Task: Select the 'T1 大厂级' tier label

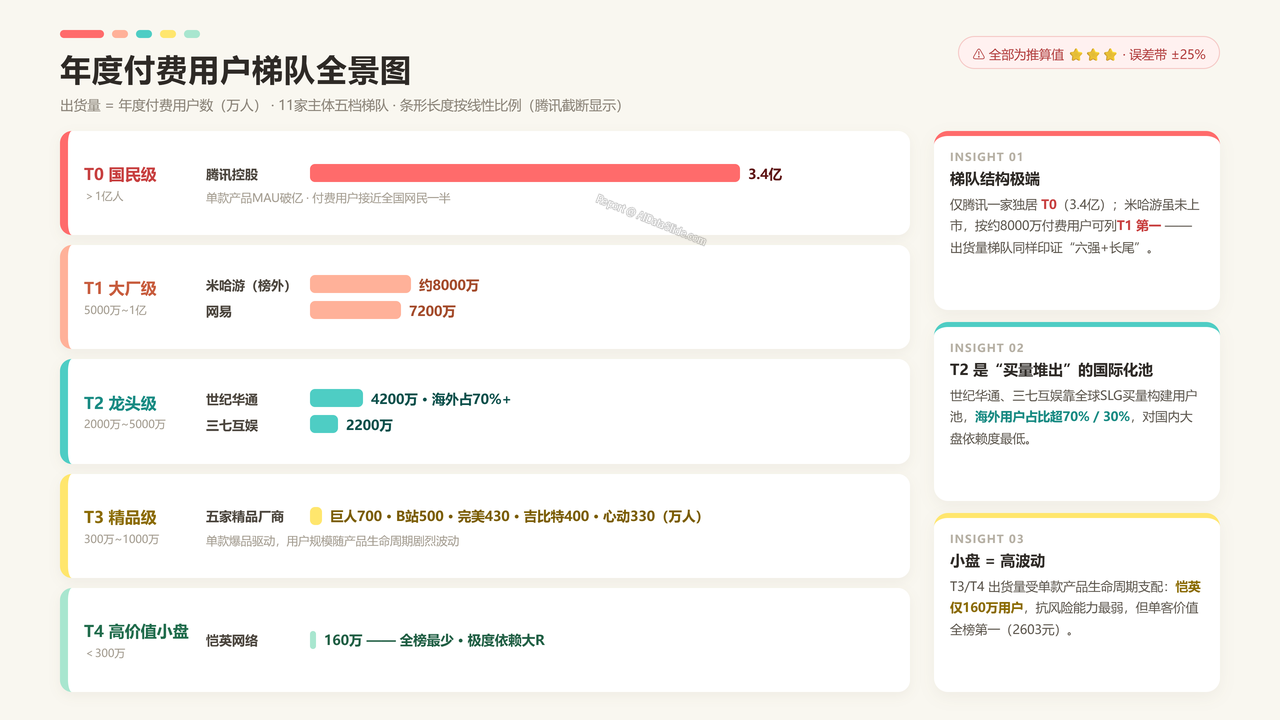Action: pyautogui.click(x=120, y=288)
